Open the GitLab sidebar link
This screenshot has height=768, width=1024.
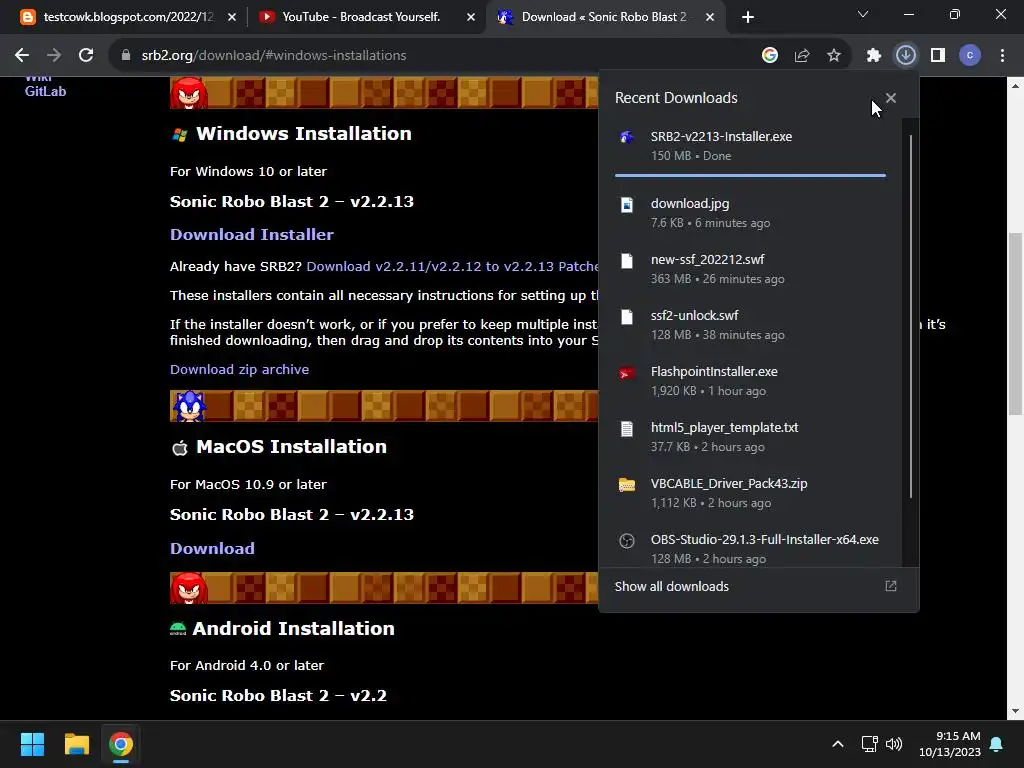point(45,91)
